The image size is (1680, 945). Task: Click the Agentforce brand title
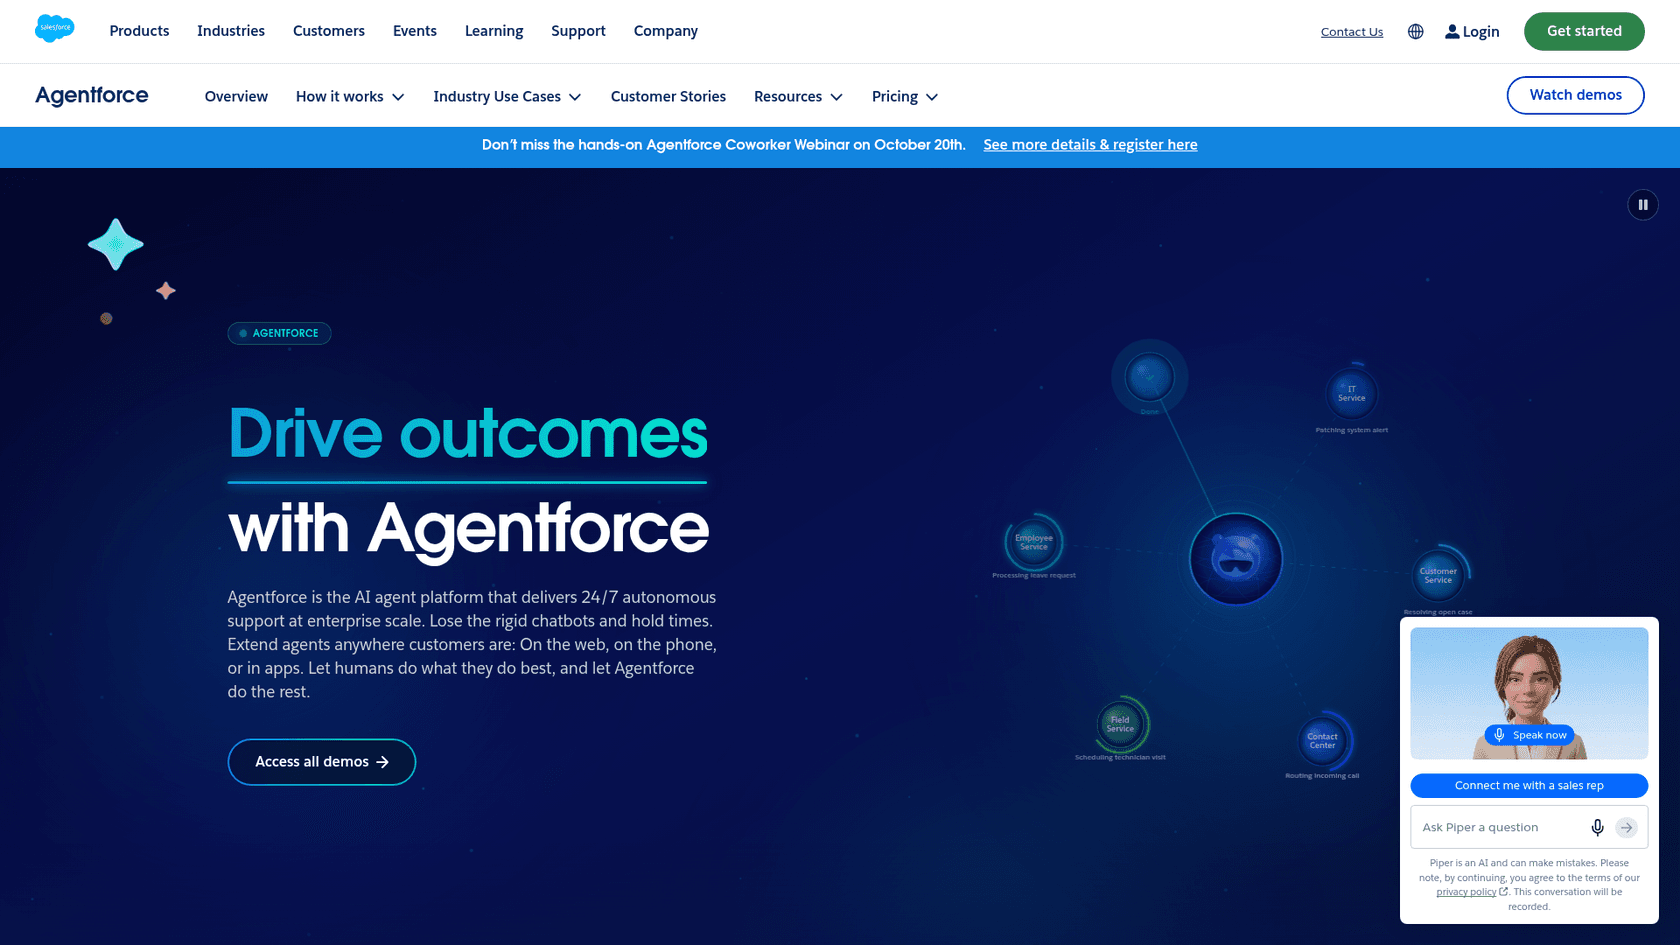coord(92,95)
